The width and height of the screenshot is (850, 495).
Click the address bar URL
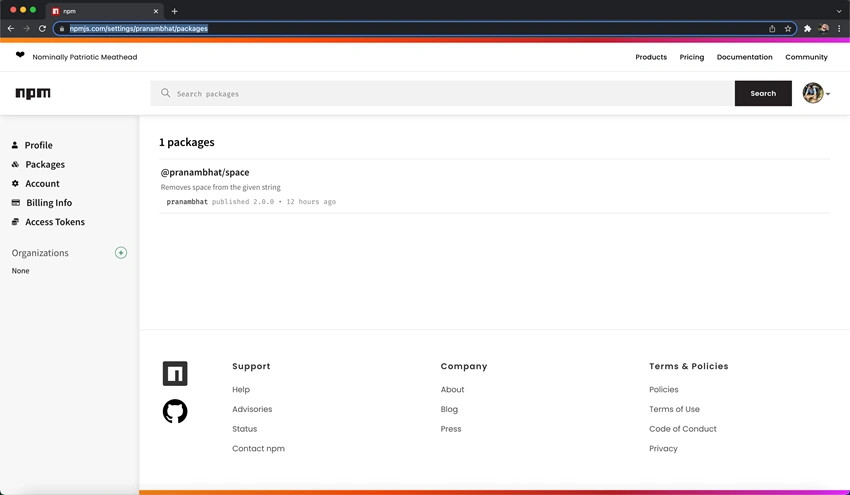(x=139, y=29)
